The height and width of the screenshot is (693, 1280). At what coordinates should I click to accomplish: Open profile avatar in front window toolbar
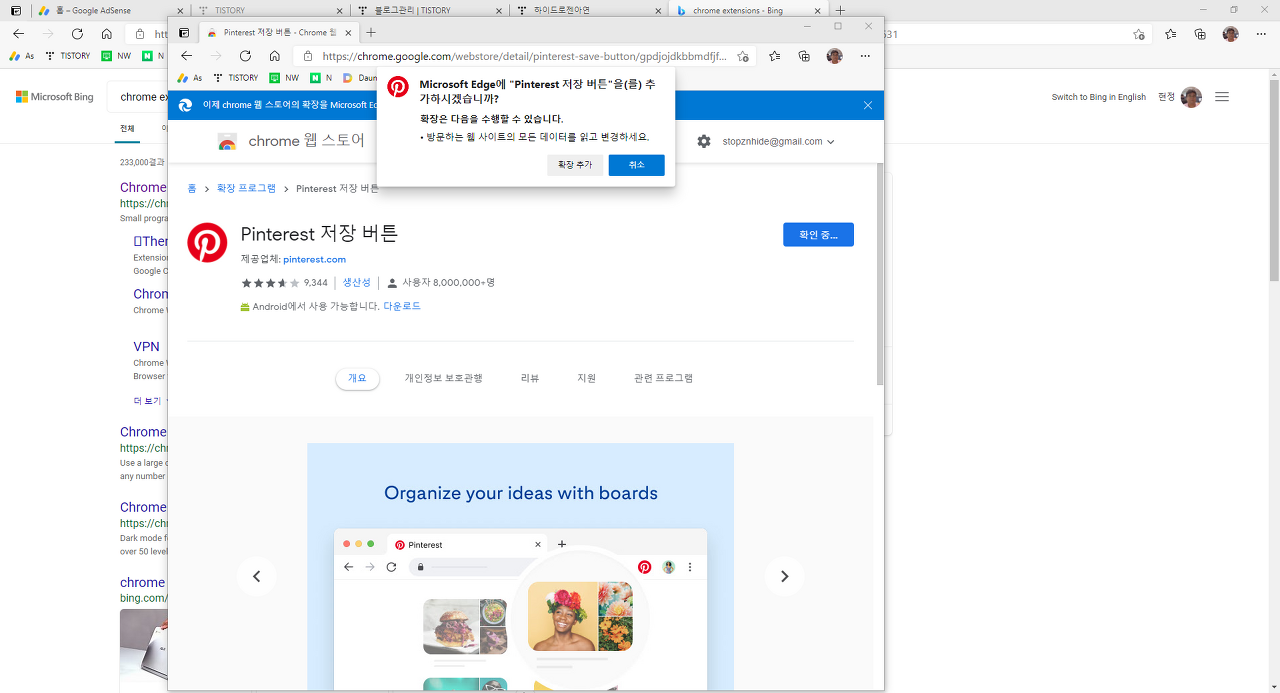point(834,56)
